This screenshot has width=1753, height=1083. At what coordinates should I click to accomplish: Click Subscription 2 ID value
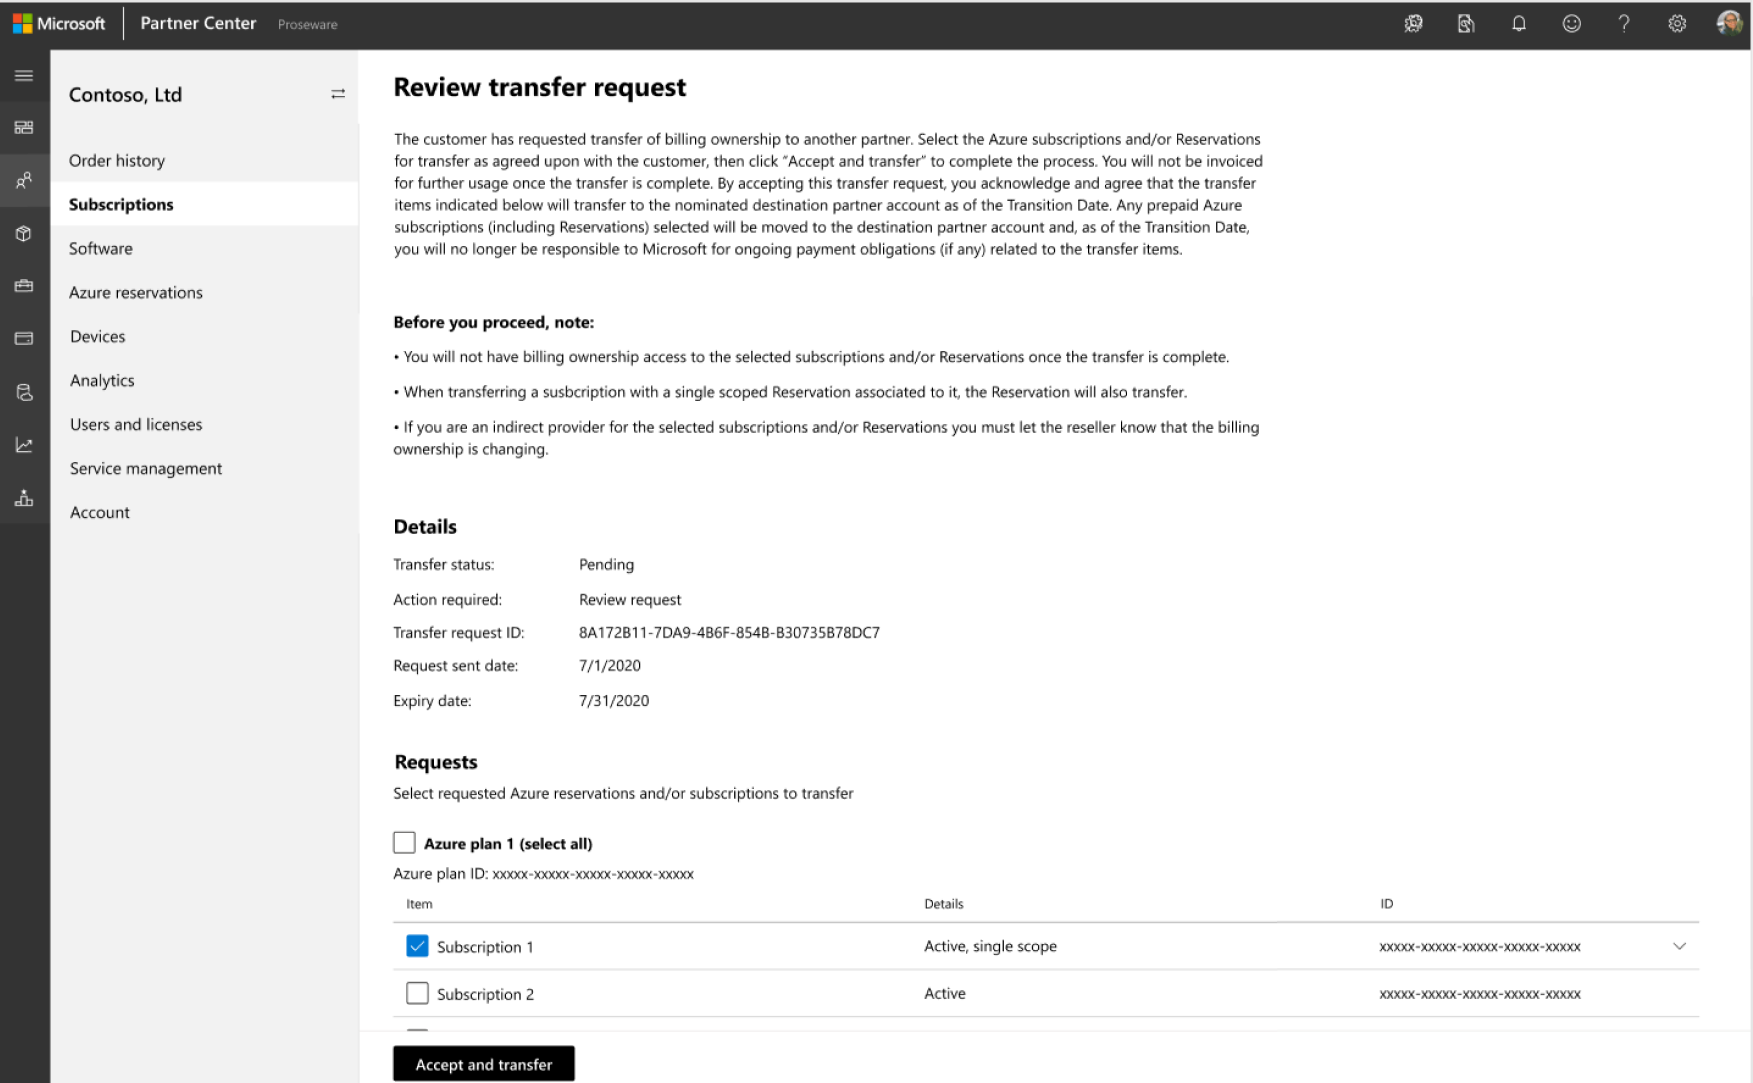(x=1480, y=994)
